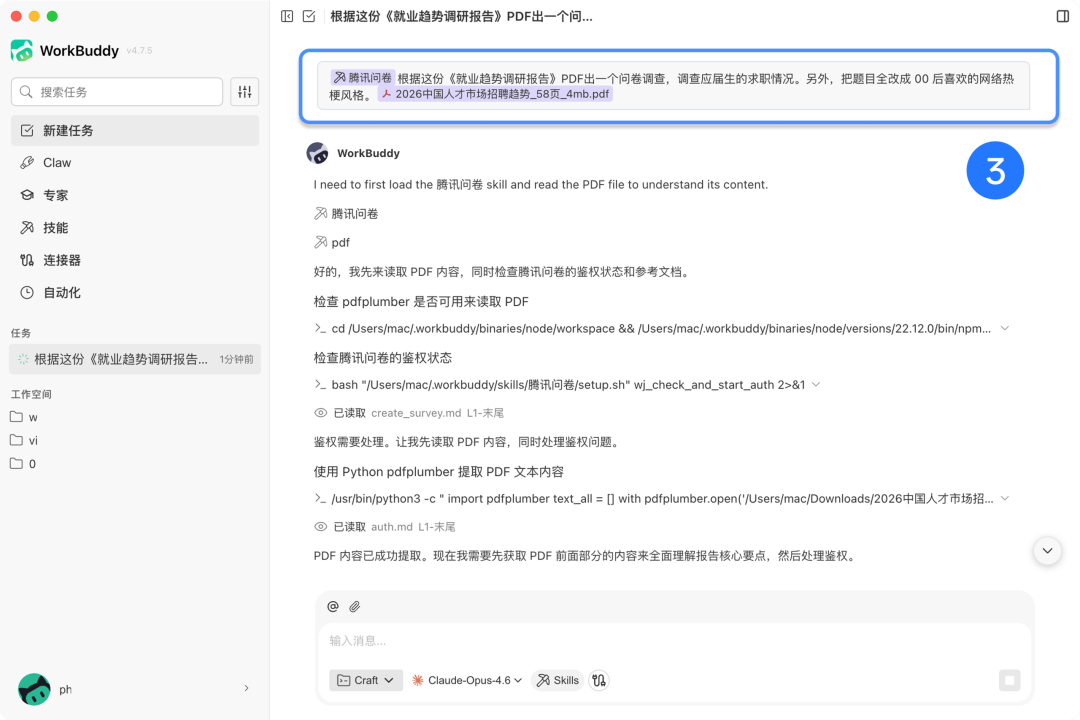Click the WorkBuddy logo icon
This screenshot has height=720, width=1080.
(x=22, y=50)
